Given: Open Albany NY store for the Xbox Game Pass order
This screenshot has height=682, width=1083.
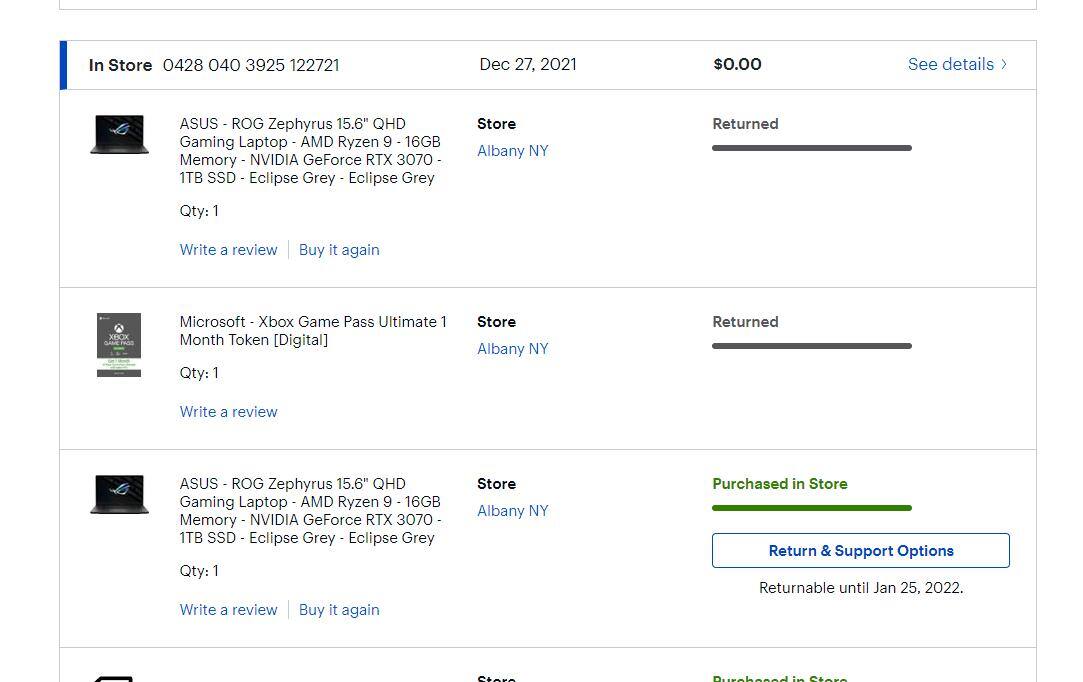Looking at the screenshot, I should coord(513,348).
